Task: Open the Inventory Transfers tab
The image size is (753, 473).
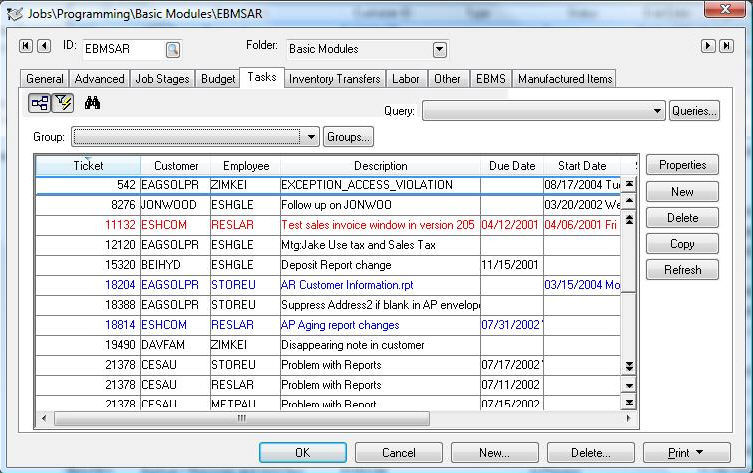Action: click(x=334, y=78)
